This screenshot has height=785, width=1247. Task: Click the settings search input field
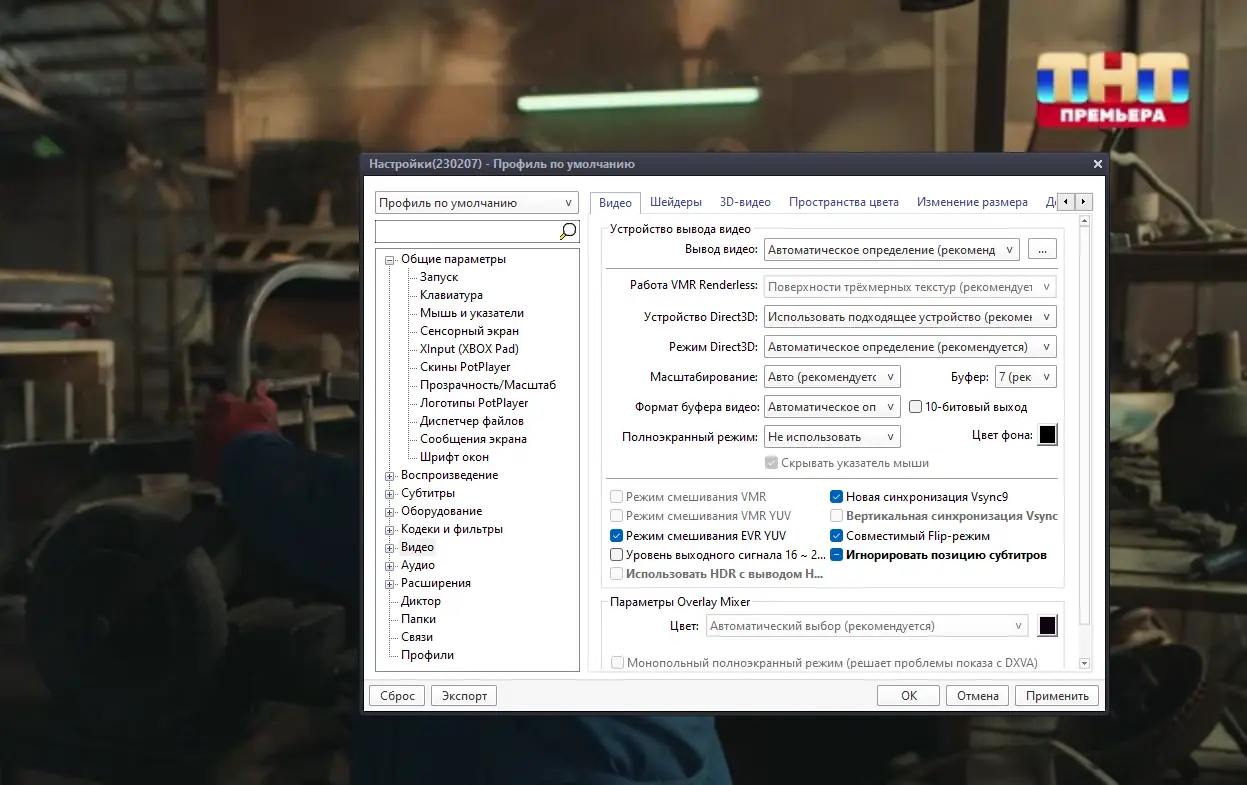click(466, 232)
